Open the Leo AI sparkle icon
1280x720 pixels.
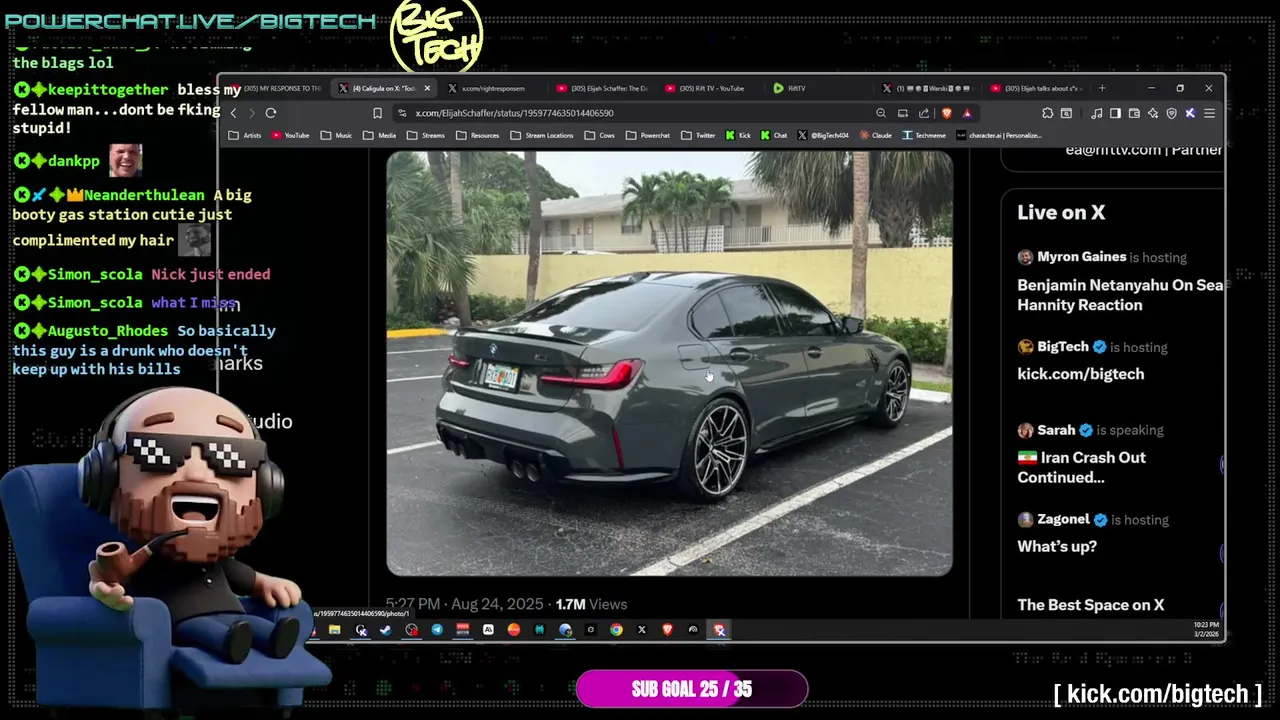[x=1153, y=113]
